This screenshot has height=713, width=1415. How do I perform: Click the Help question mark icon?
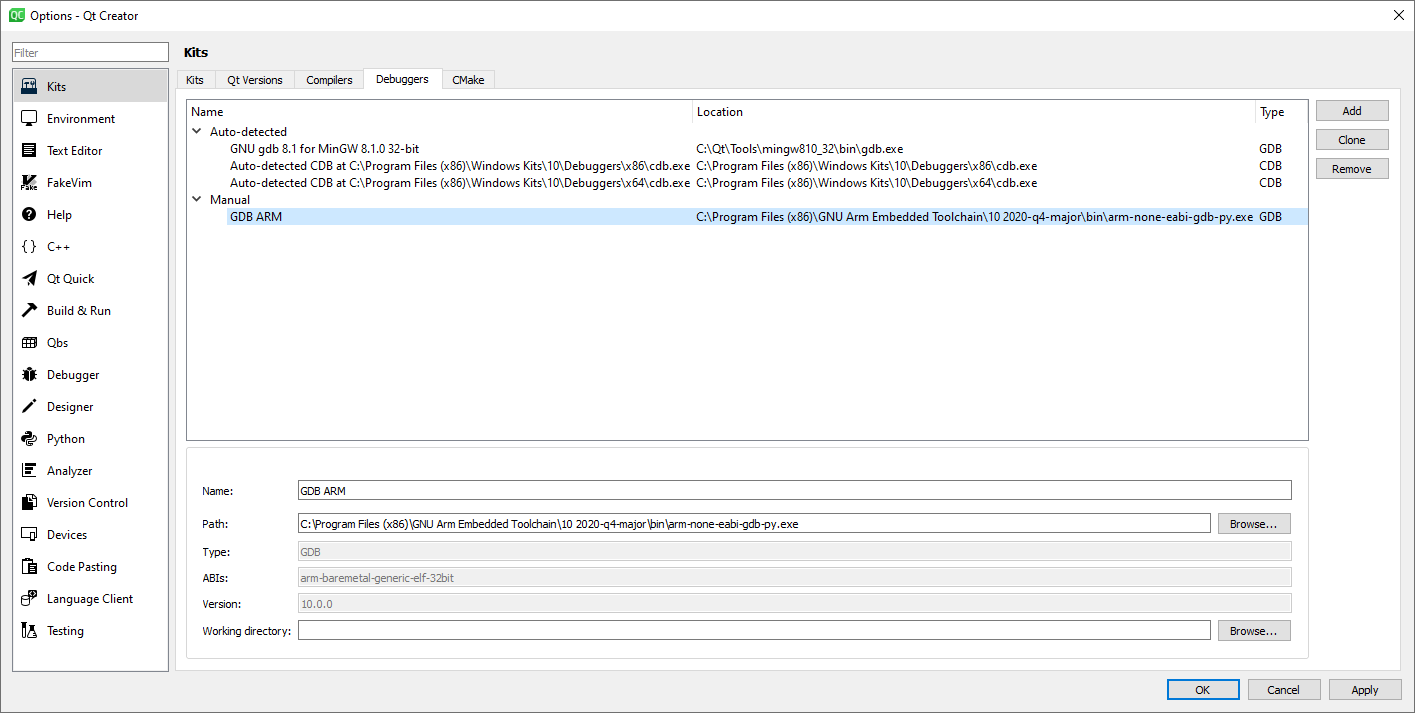[29, 215]
